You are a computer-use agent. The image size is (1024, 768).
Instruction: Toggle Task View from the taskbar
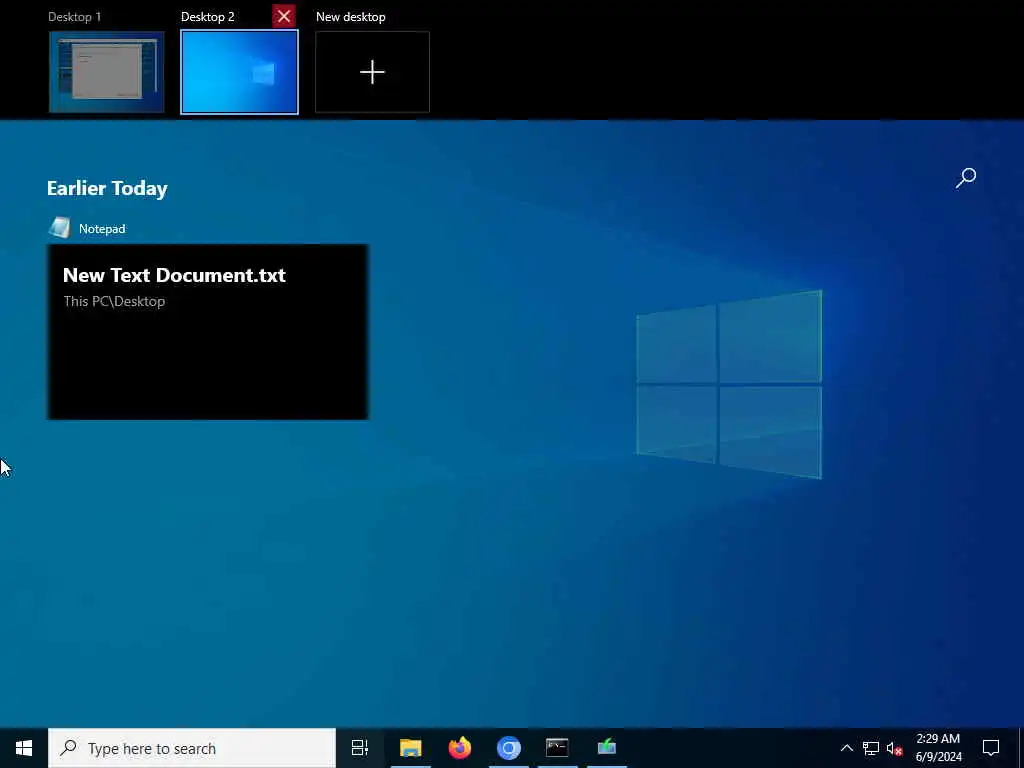(x=360, y=748)
